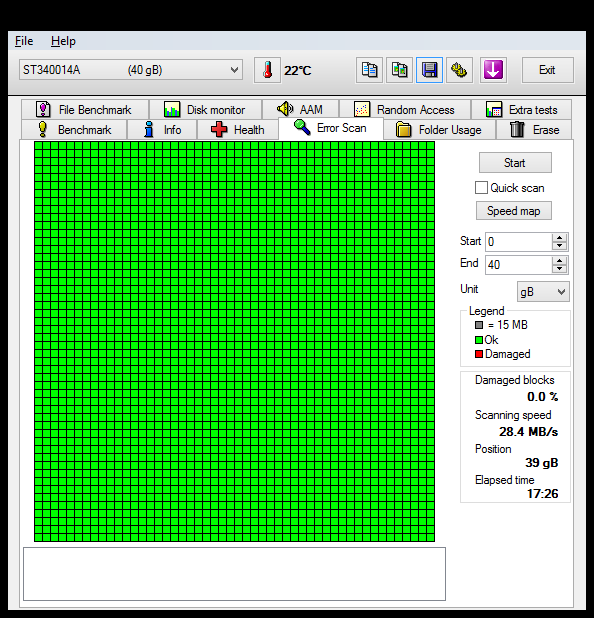Screen dimensions: 594x618
Task: Open the Unit gB dropdown
Action: [543, 292]
